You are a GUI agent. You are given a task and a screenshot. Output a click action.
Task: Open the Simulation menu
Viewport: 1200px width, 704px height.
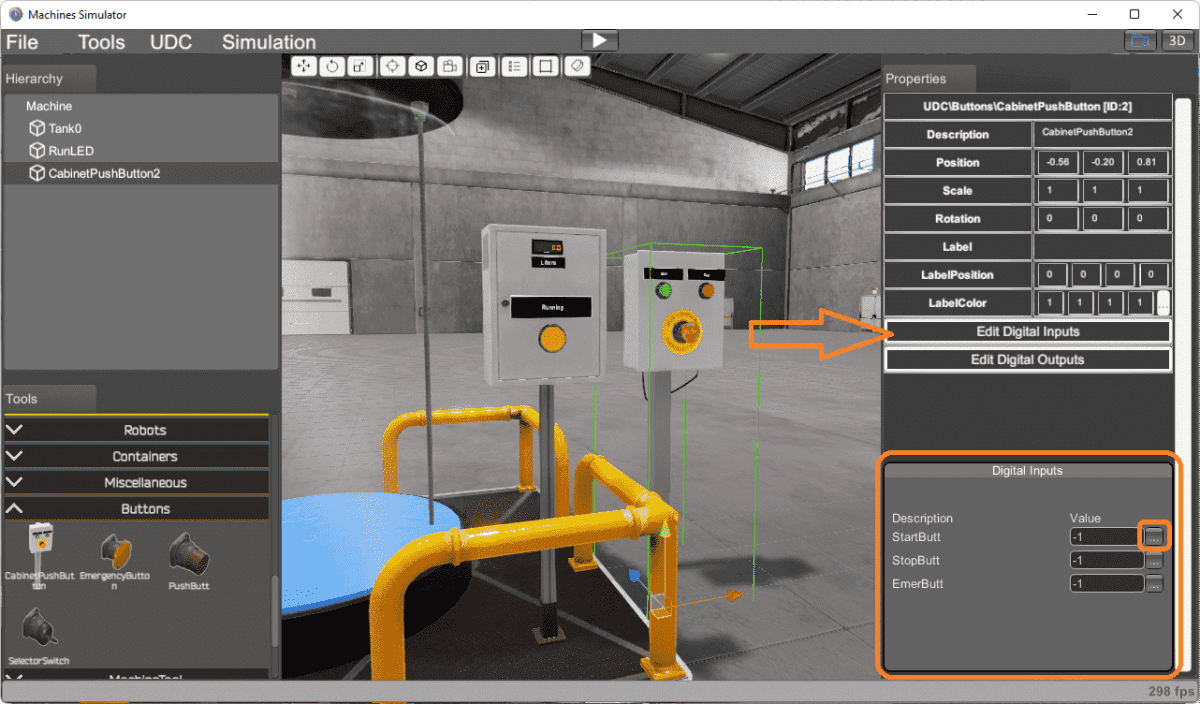coord(268,42)
